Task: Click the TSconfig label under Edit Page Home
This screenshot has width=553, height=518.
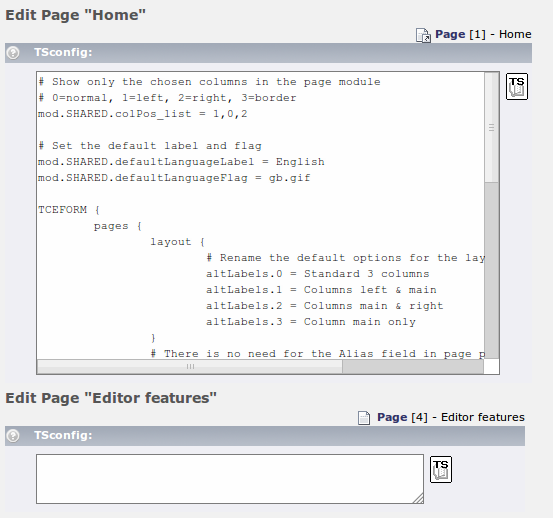Action: point(63,53)
